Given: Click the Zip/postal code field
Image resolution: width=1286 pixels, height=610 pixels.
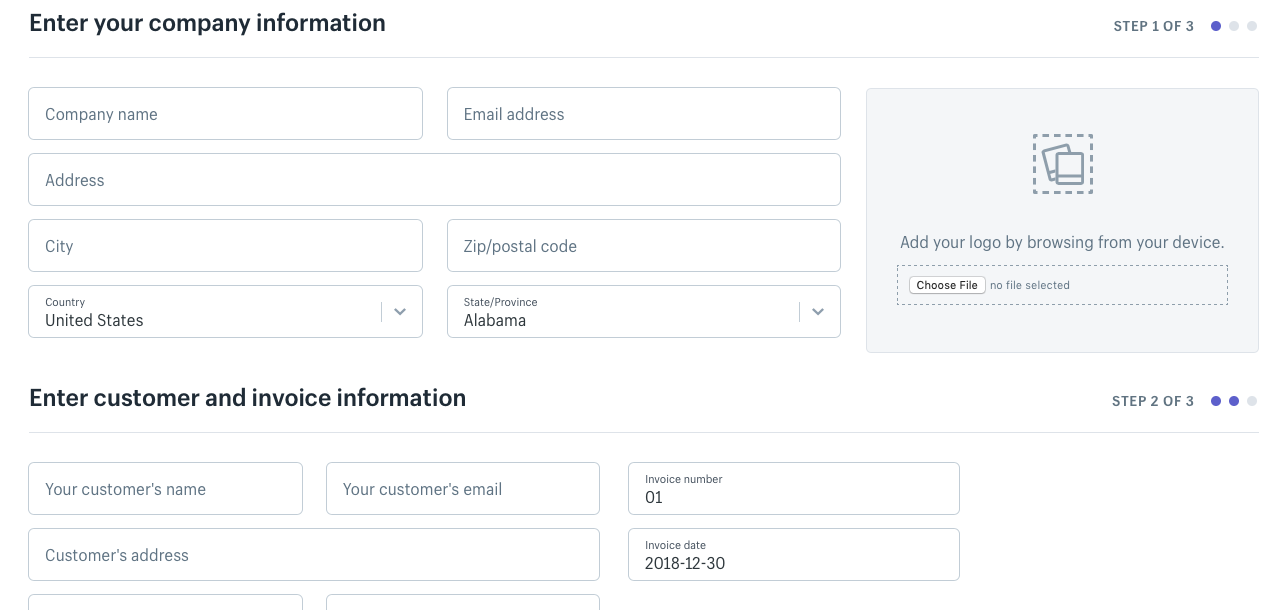Looking at the screenshot, I should (x=643, y=246).
